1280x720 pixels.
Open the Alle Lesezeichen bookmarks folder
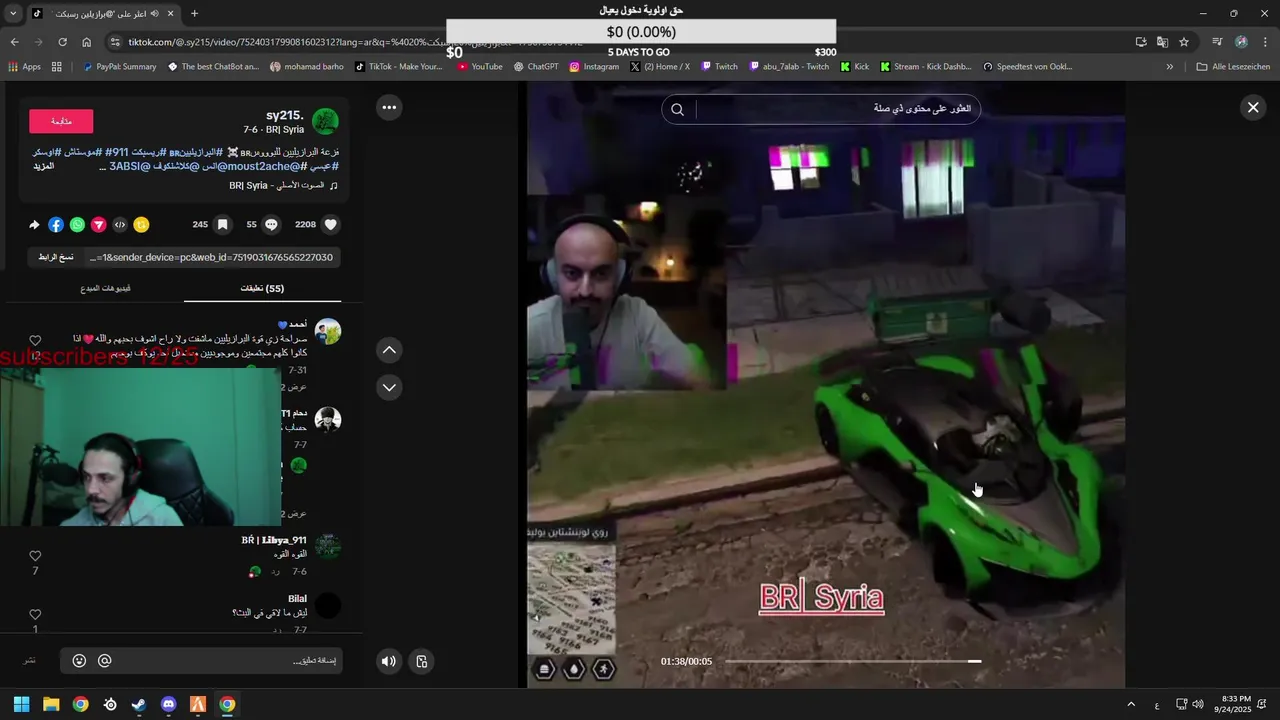[x=1233, y=67]
